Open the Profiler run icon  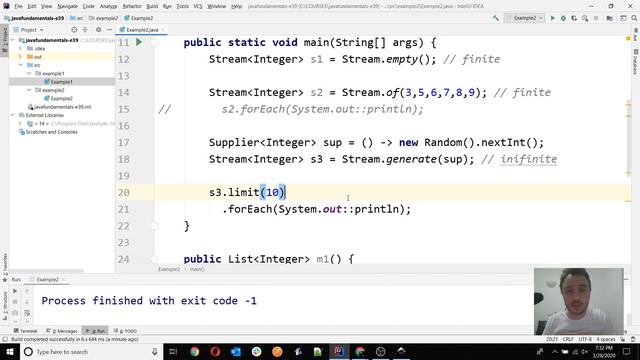pyautogui.click(x=585, y=18)
